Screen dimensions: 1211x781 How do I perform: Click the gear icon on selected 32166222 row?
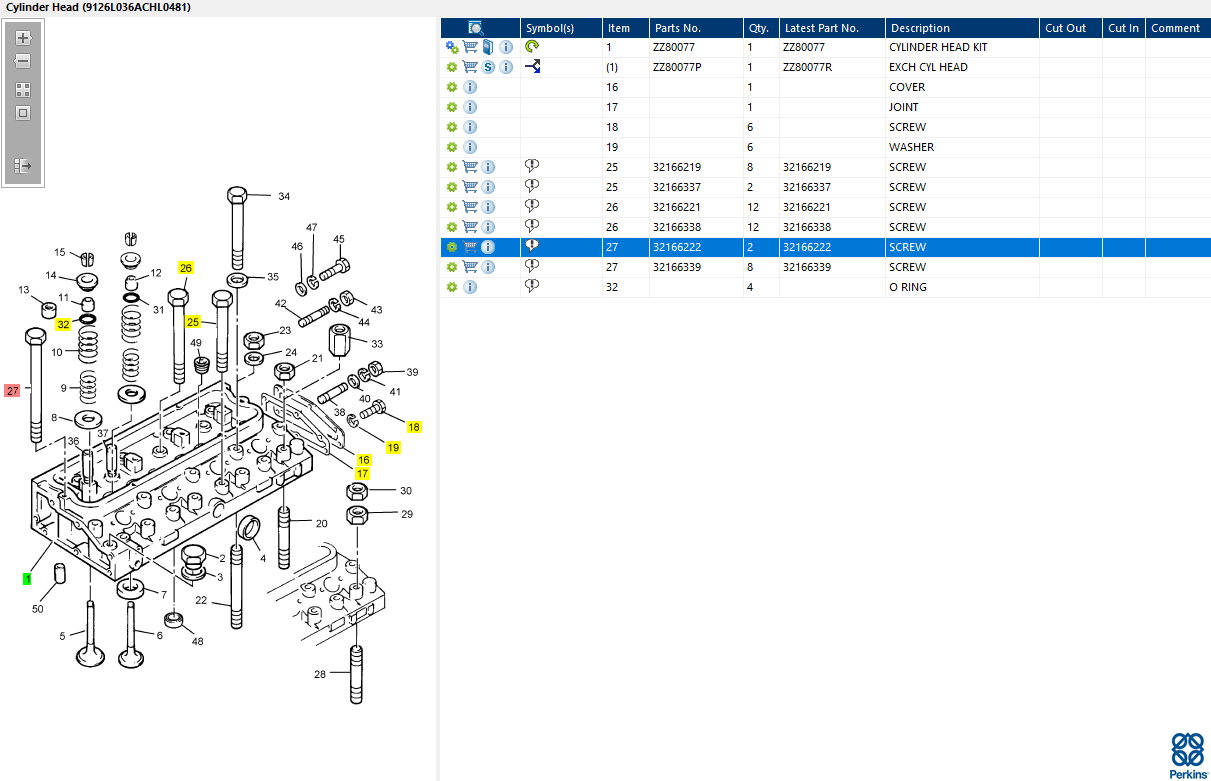tap(452, 247)
